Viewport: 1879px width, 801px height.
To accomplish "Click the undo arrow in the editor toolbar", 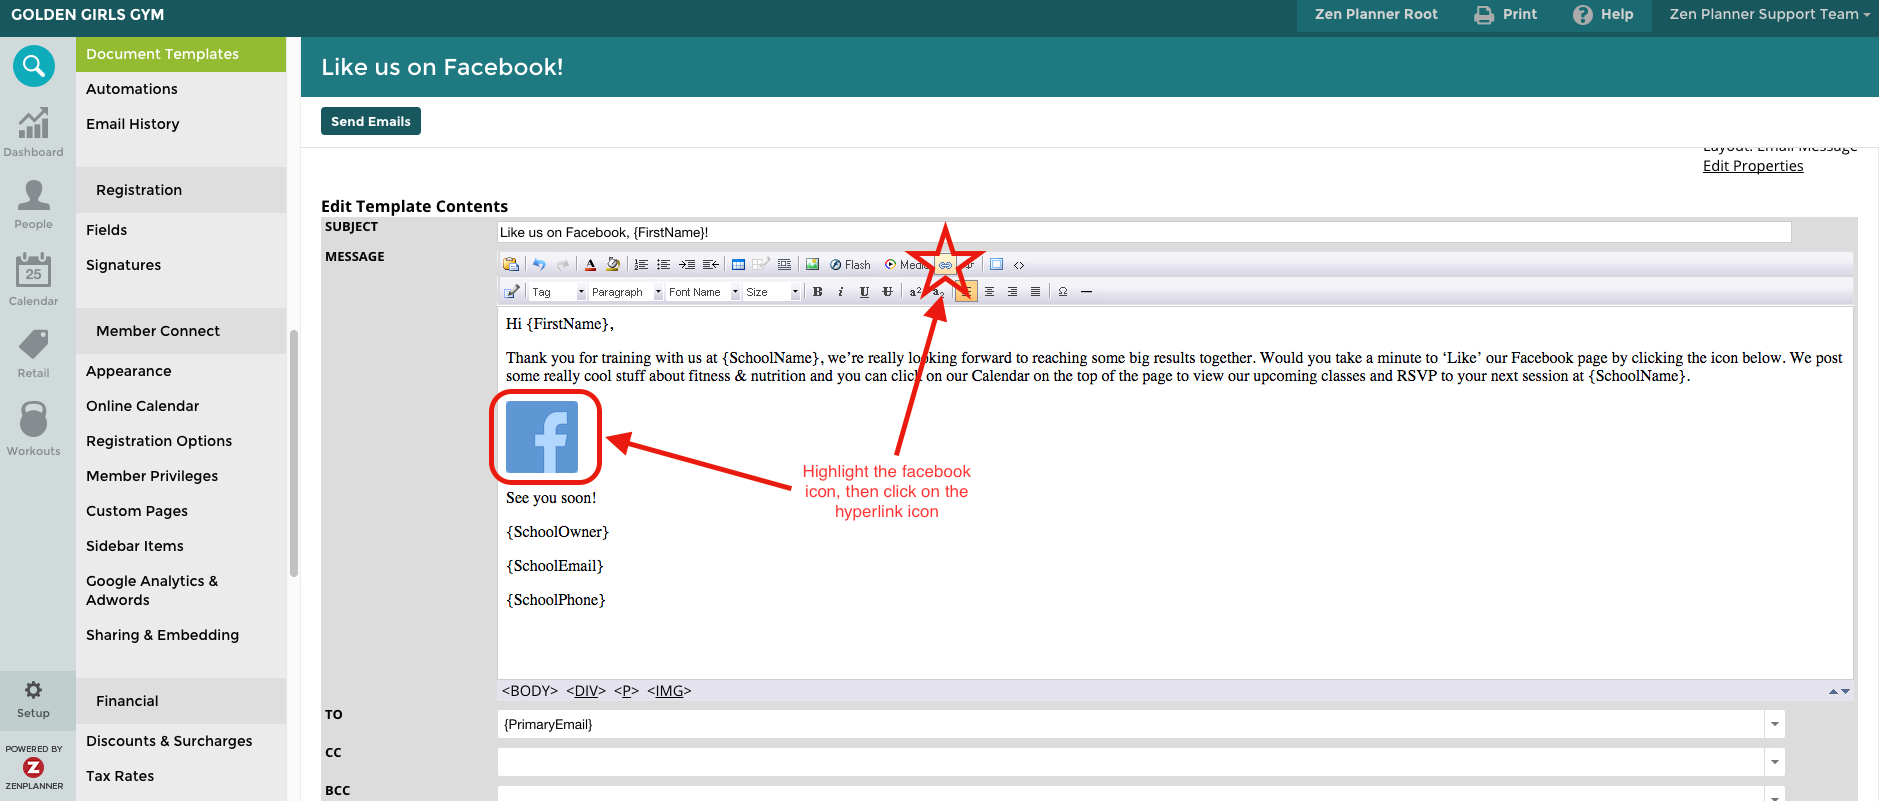I will (539, 265).
